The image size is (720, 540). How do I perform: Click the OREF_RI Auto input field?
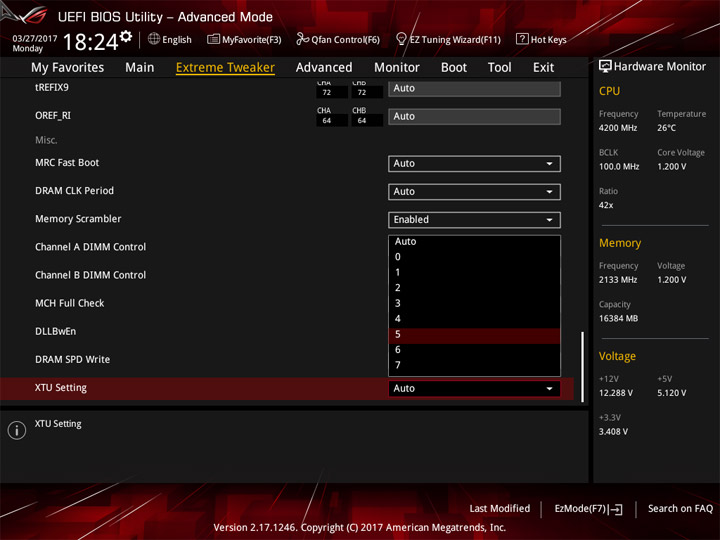point(474,117)
